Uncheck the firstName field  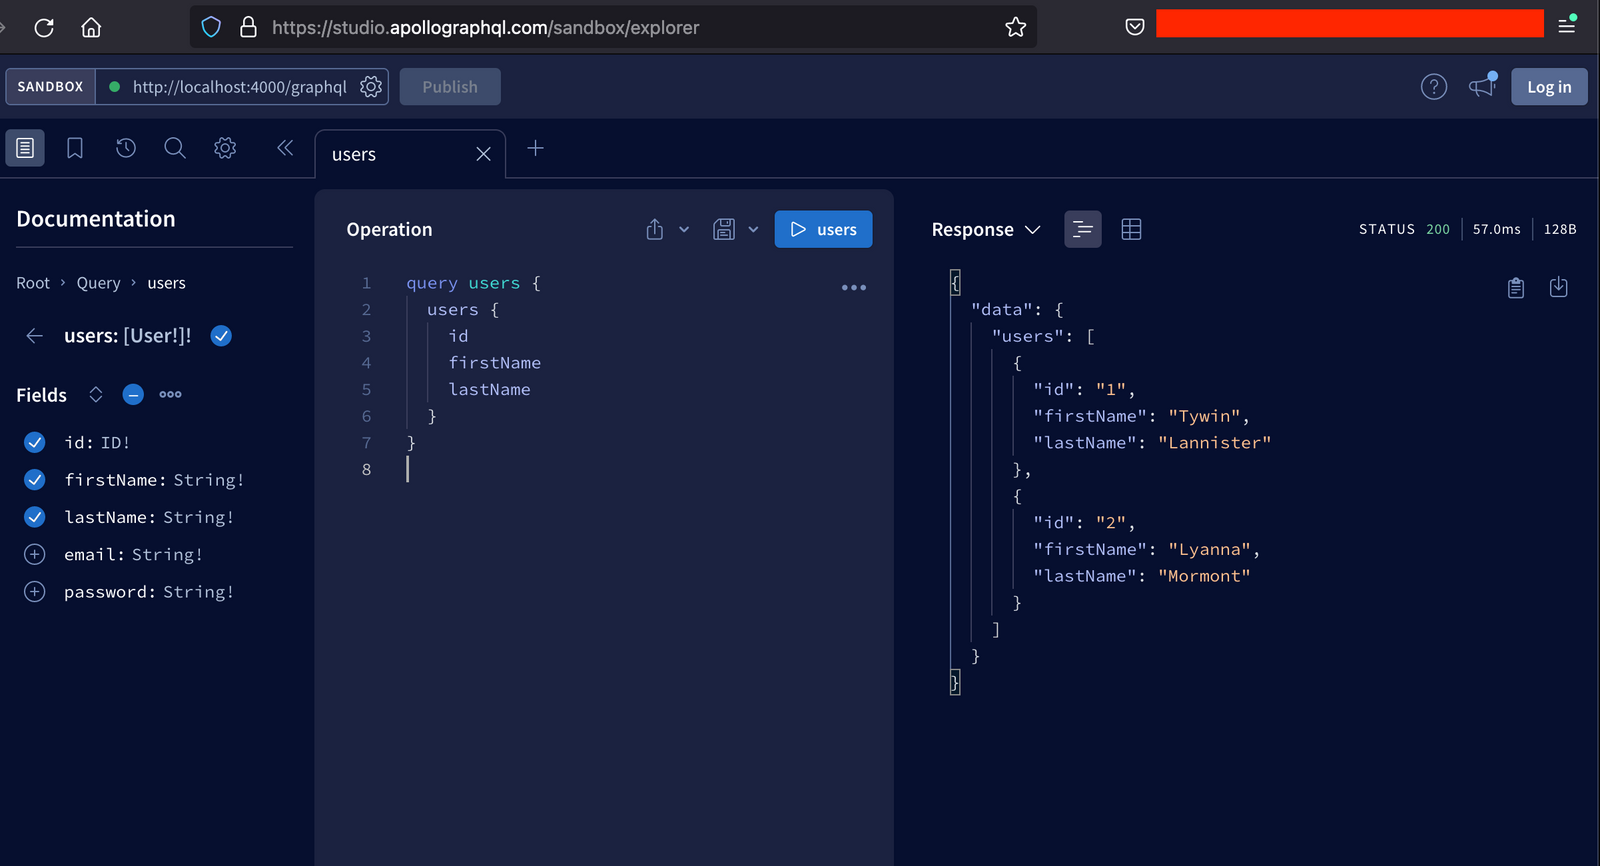click(35, 480)
